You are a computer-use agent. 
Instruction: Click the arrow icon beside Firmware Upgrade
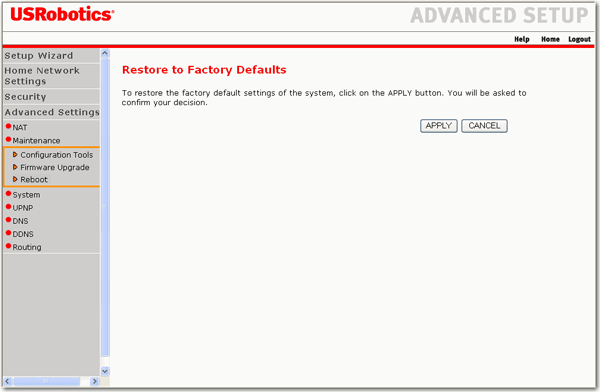pyautogui.click(x=15, y=167)
